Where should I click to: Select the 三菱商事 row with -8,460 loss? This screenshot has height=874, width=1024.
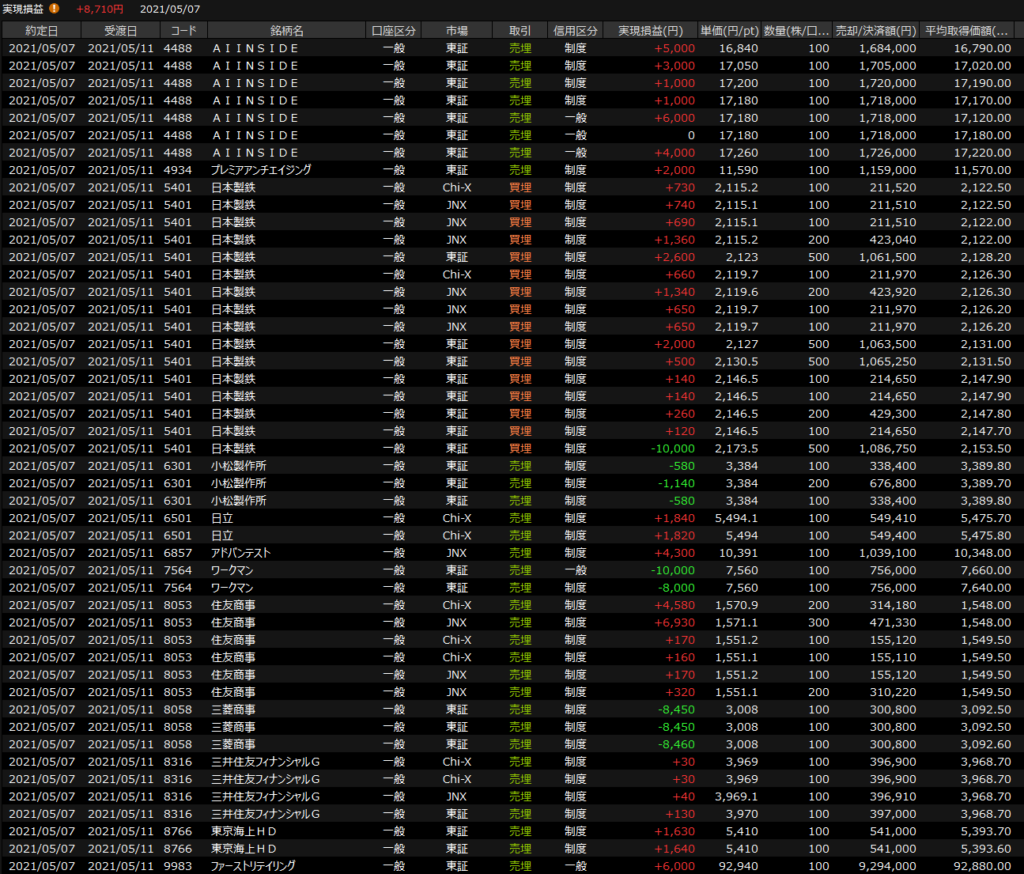[x=232, y=744]
